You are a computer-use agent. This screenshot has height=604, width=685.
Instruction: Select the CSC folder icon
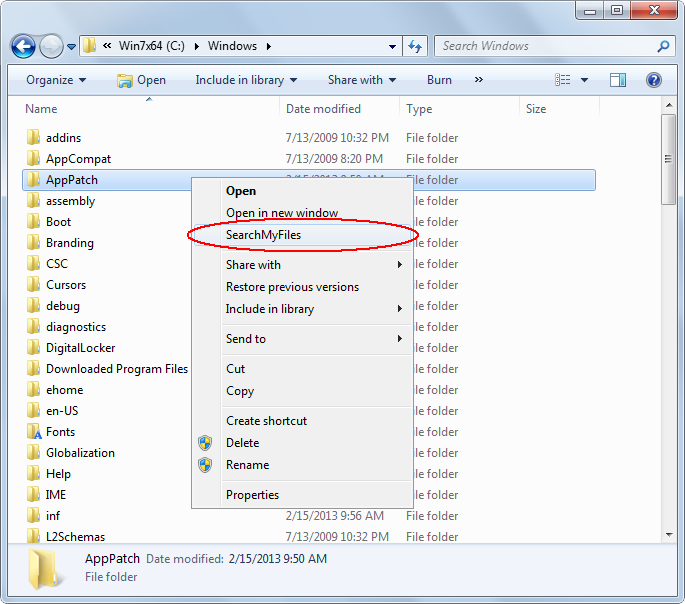33,263
